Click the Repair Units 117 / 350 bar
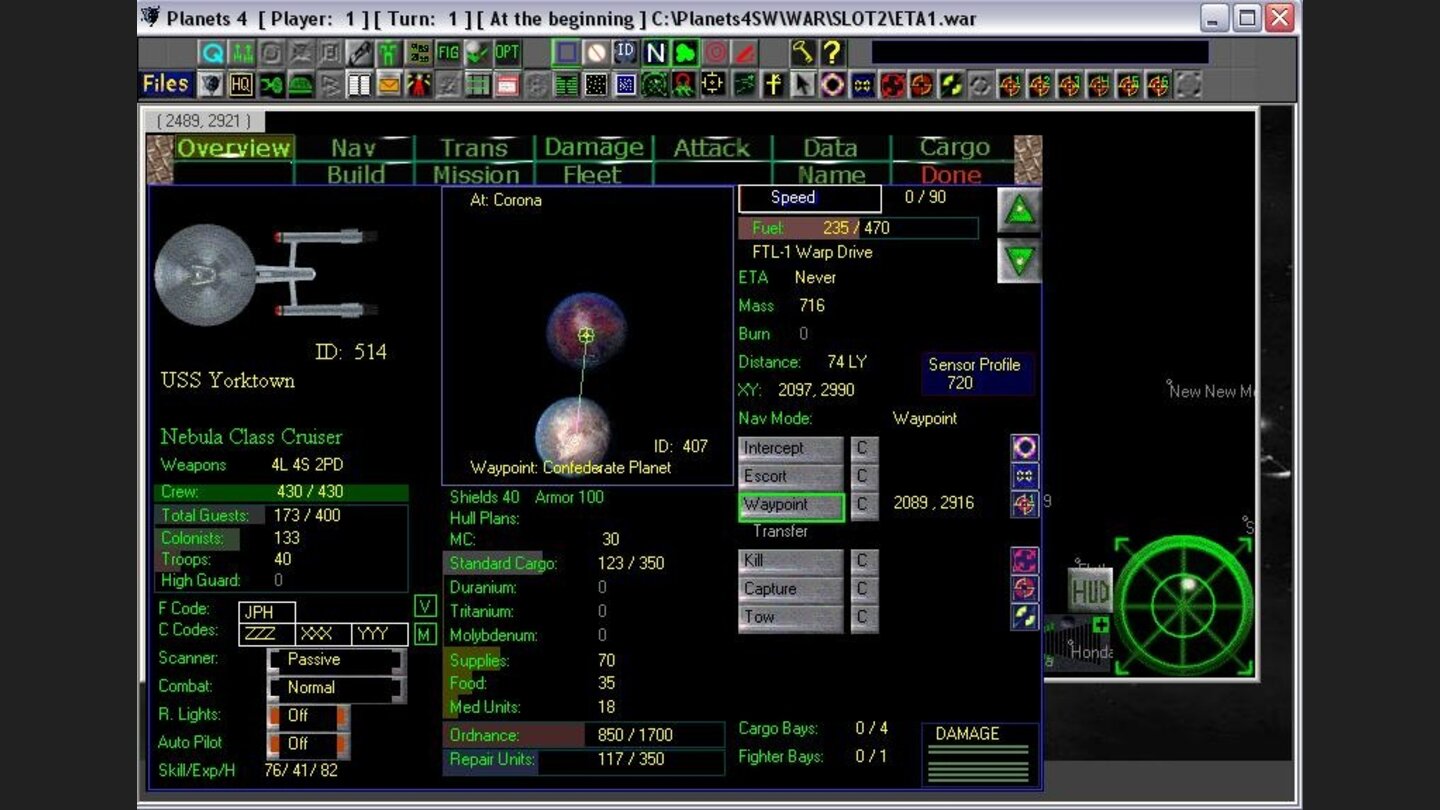Image resolution: width=1440 pixels, height=810 pixels. click(x=584, y=760)
